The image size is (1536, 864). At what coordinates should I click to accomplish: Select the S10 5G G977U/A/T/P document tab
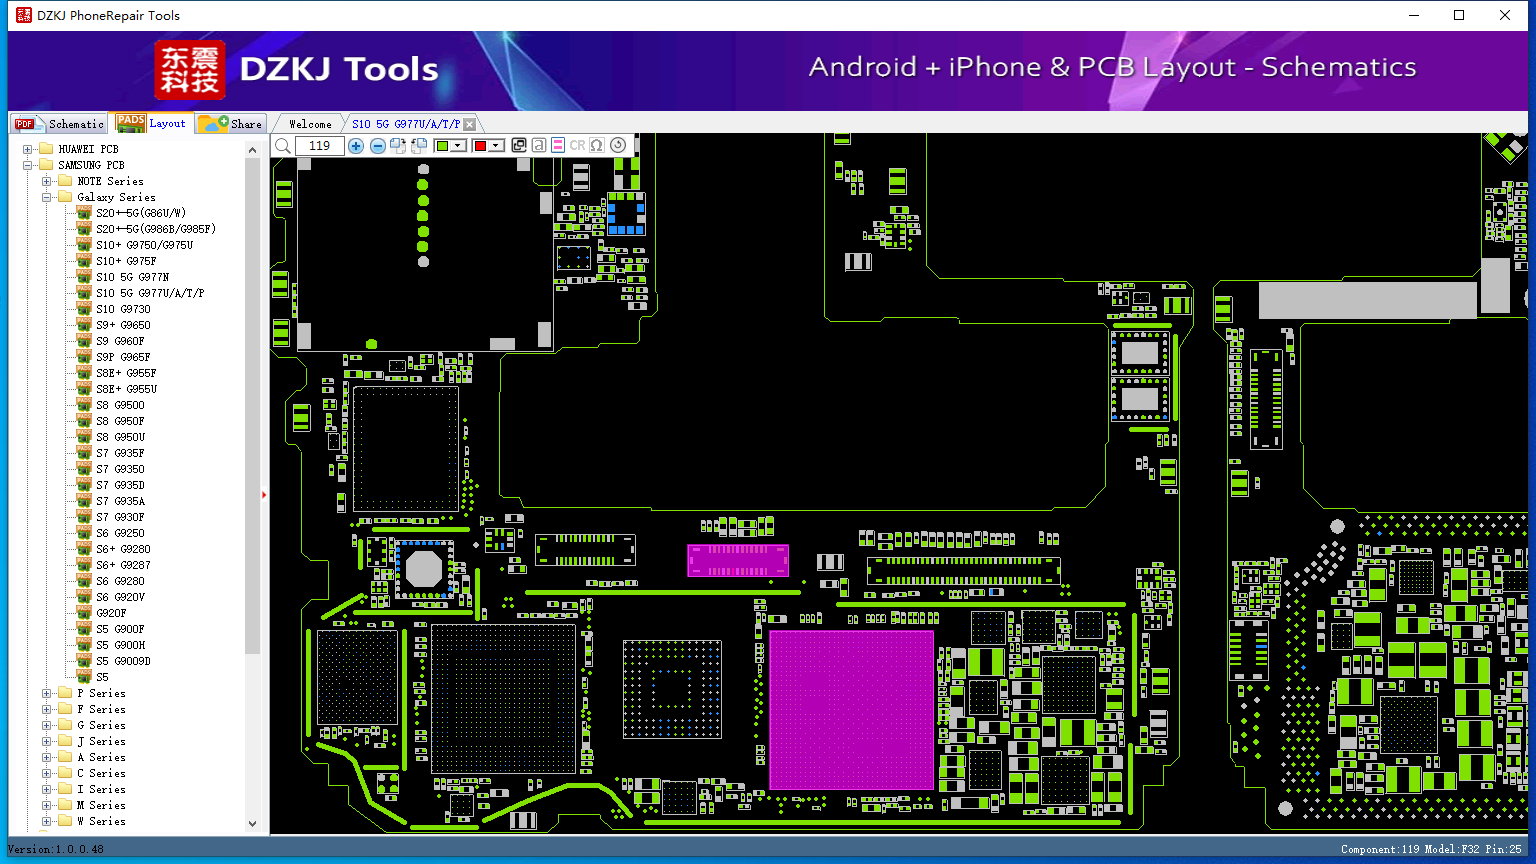coord(406,124)
